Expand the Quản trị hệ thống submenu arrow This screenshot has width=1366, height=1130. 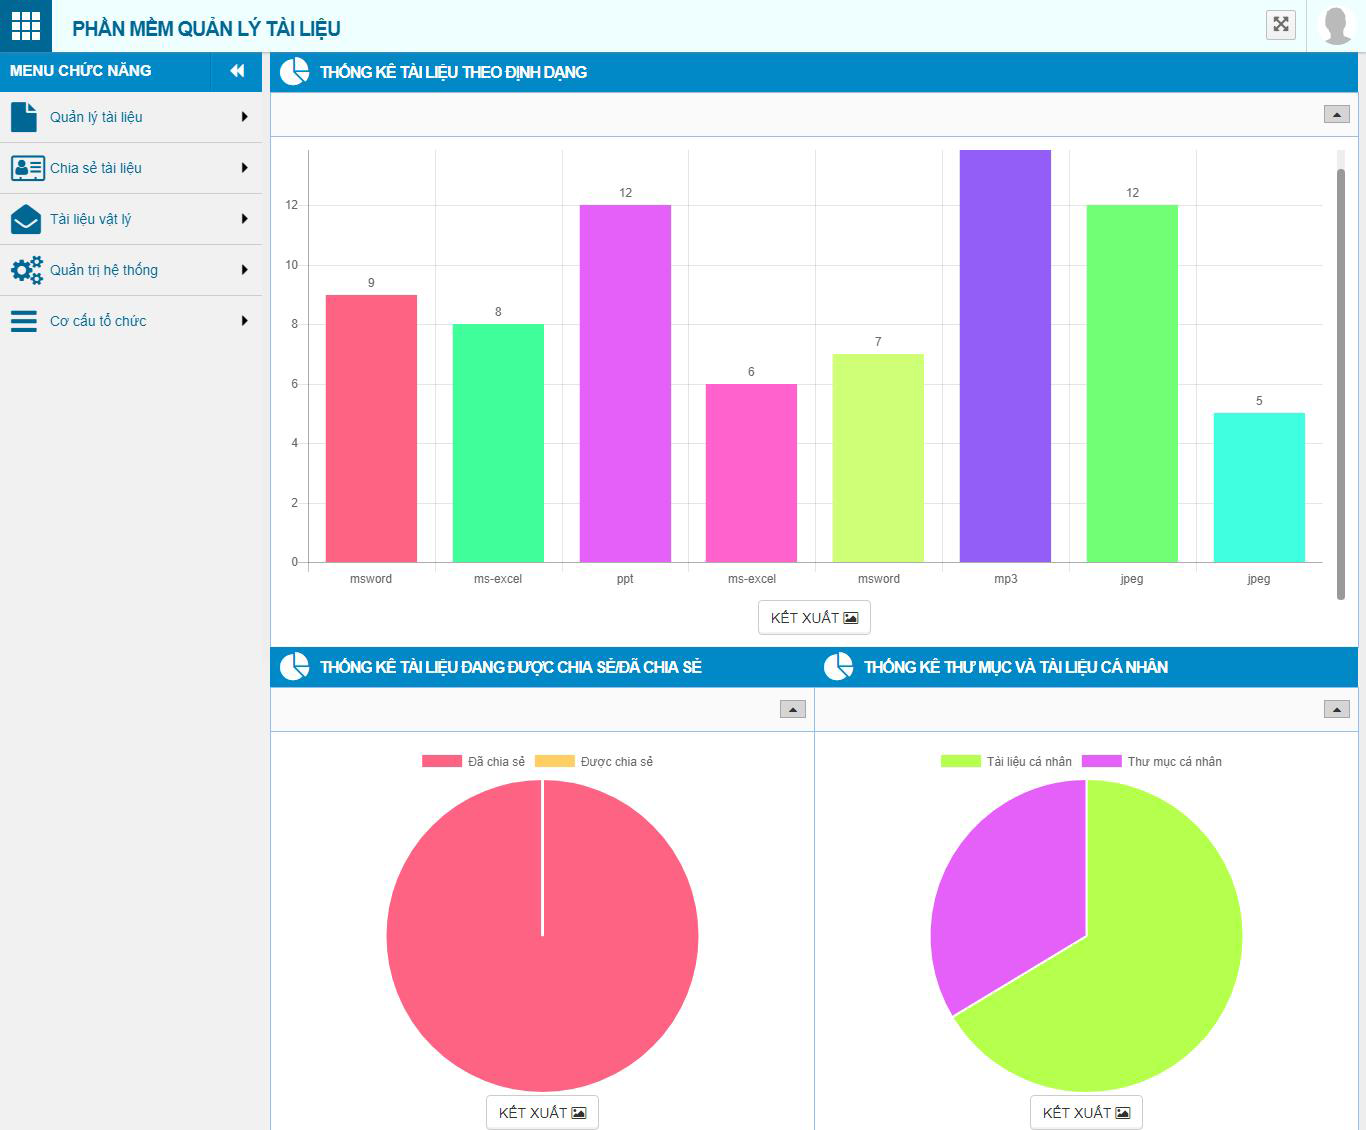click(x=244, y=270)
